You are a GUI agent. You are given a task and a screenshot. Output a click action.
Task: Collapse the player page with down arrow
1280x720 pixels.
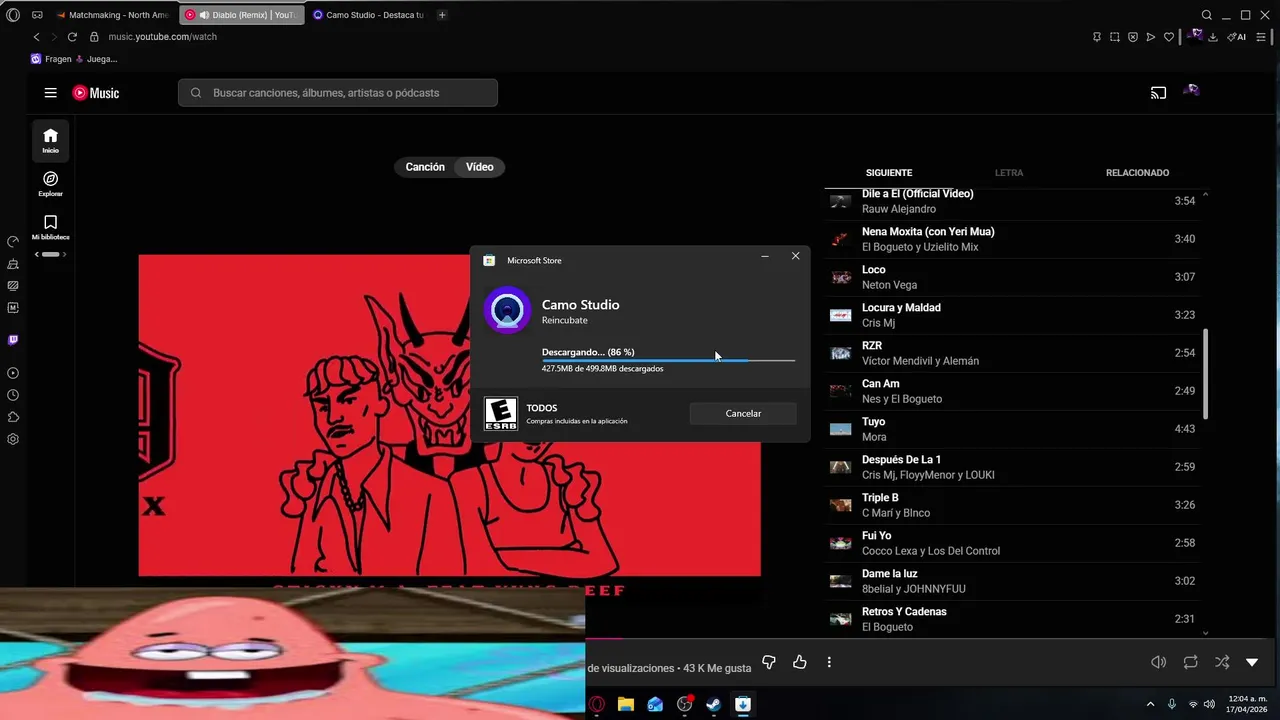coord(1252,662)
